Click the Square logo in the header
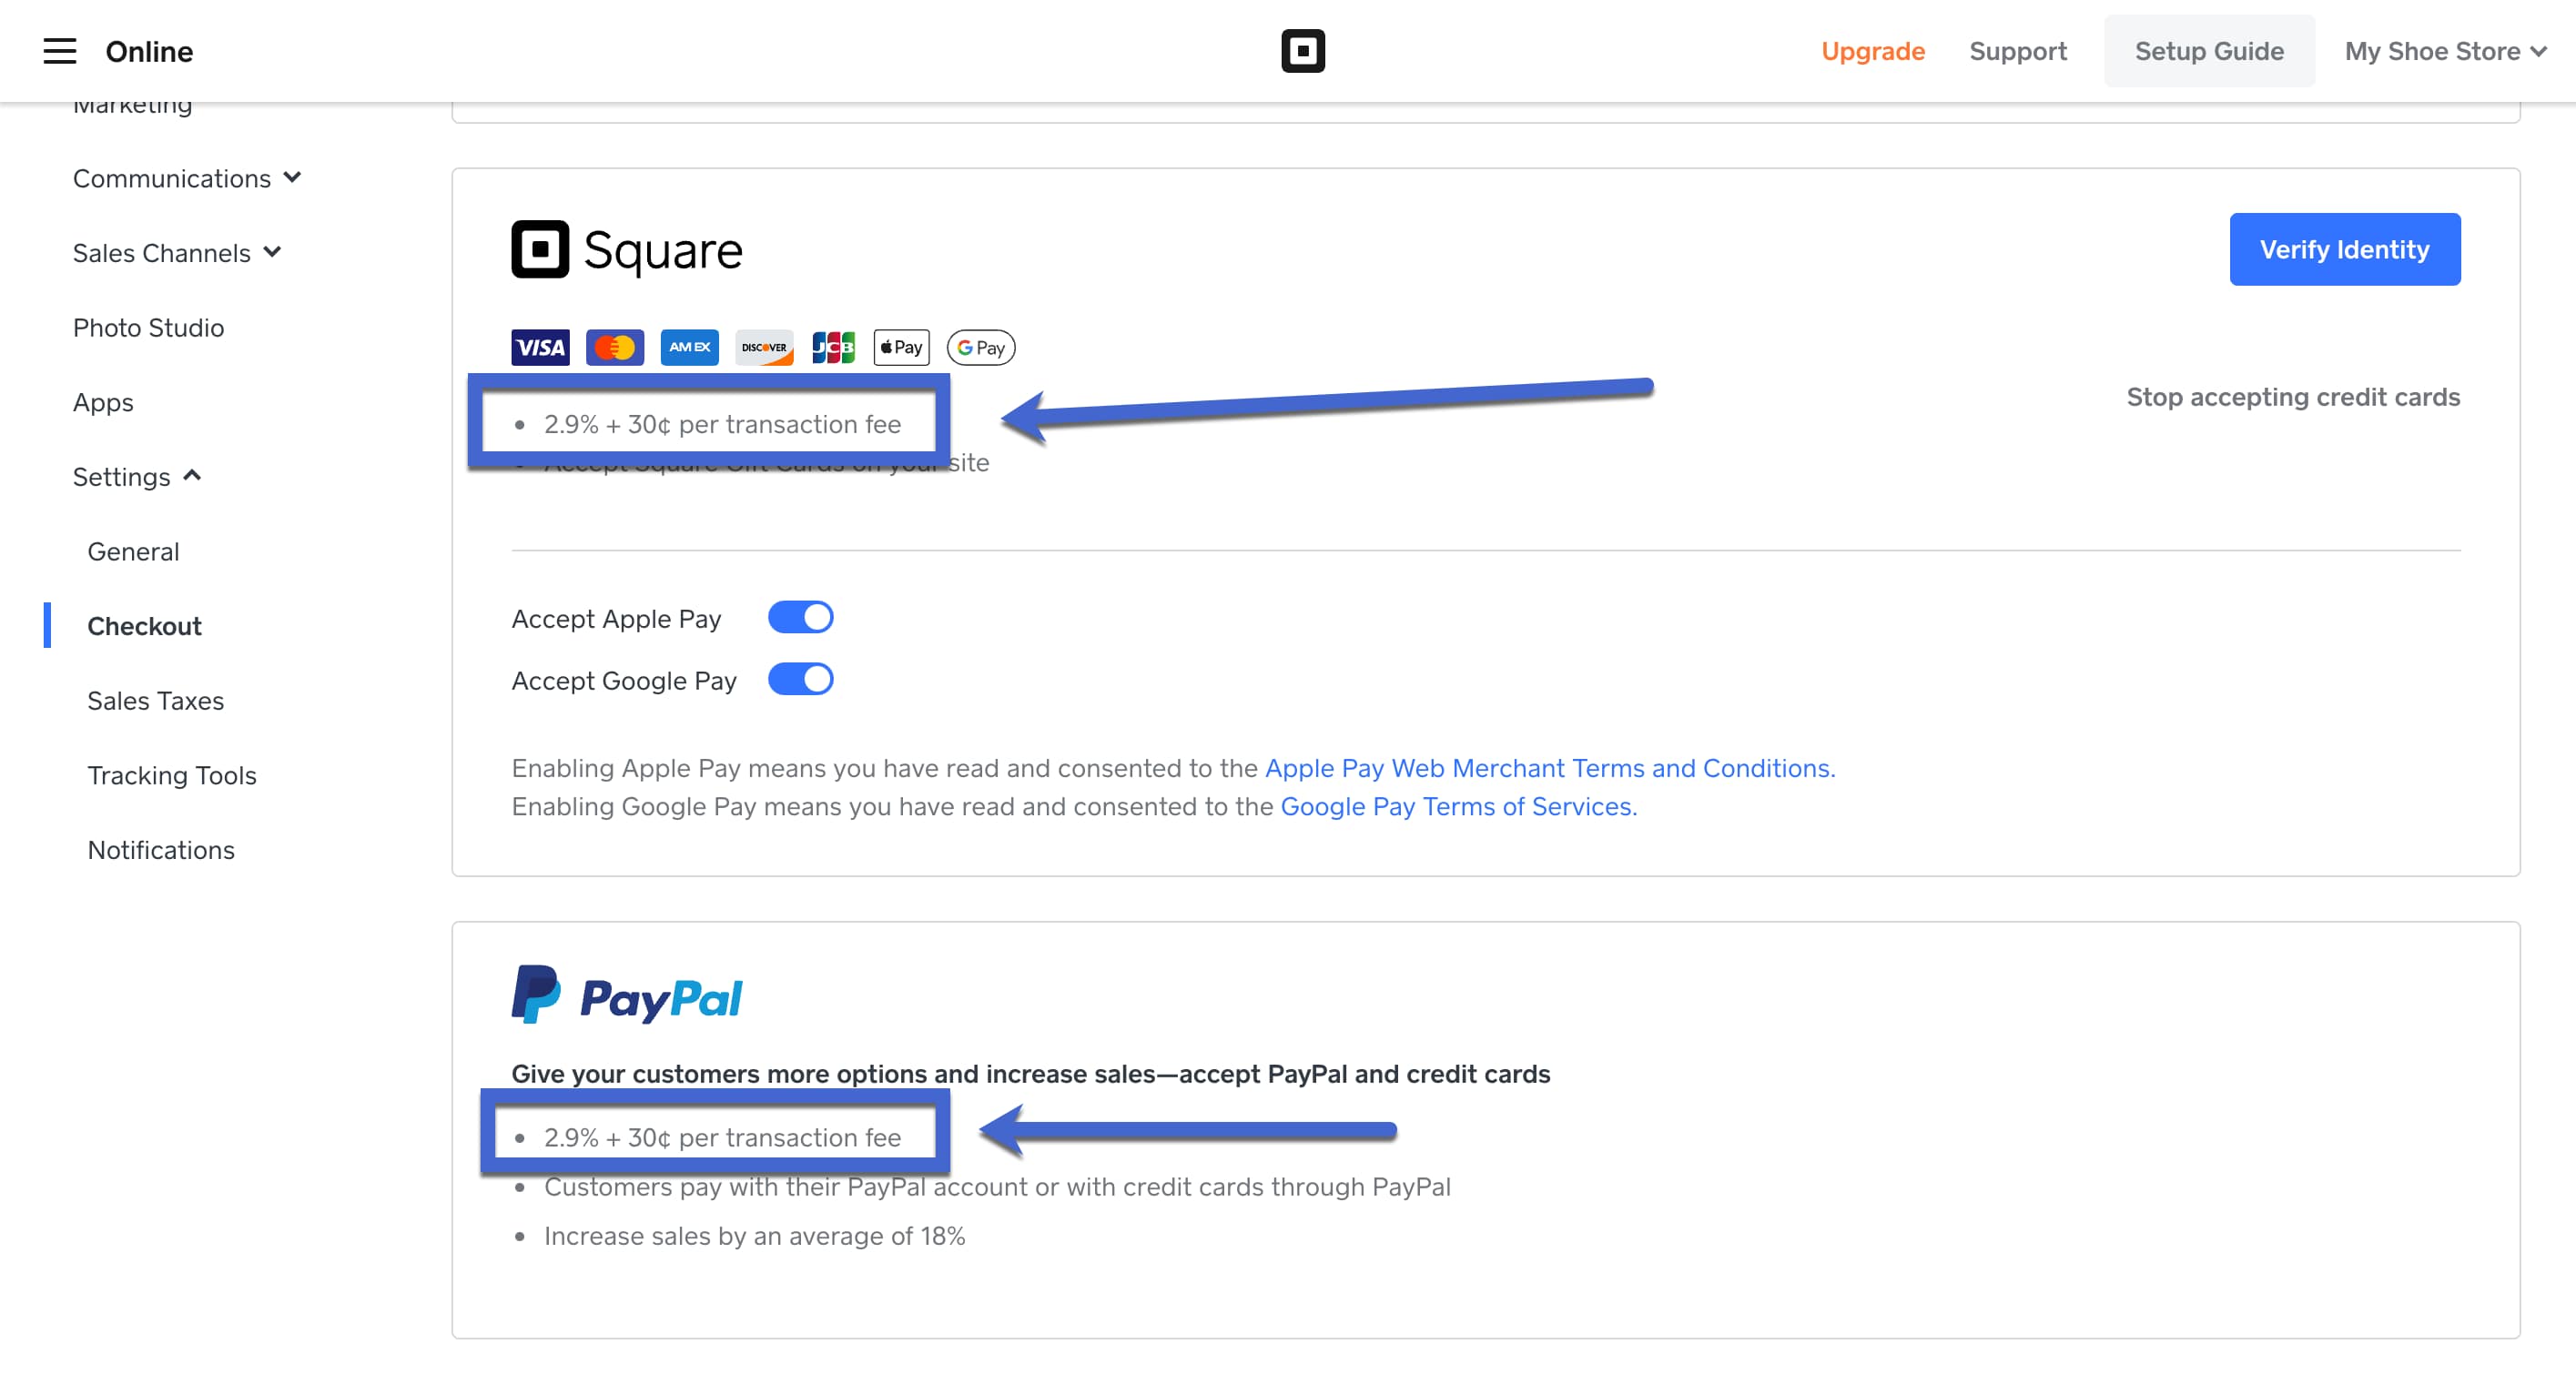The image size is (2576, 1374). [x=1304, y=50]
